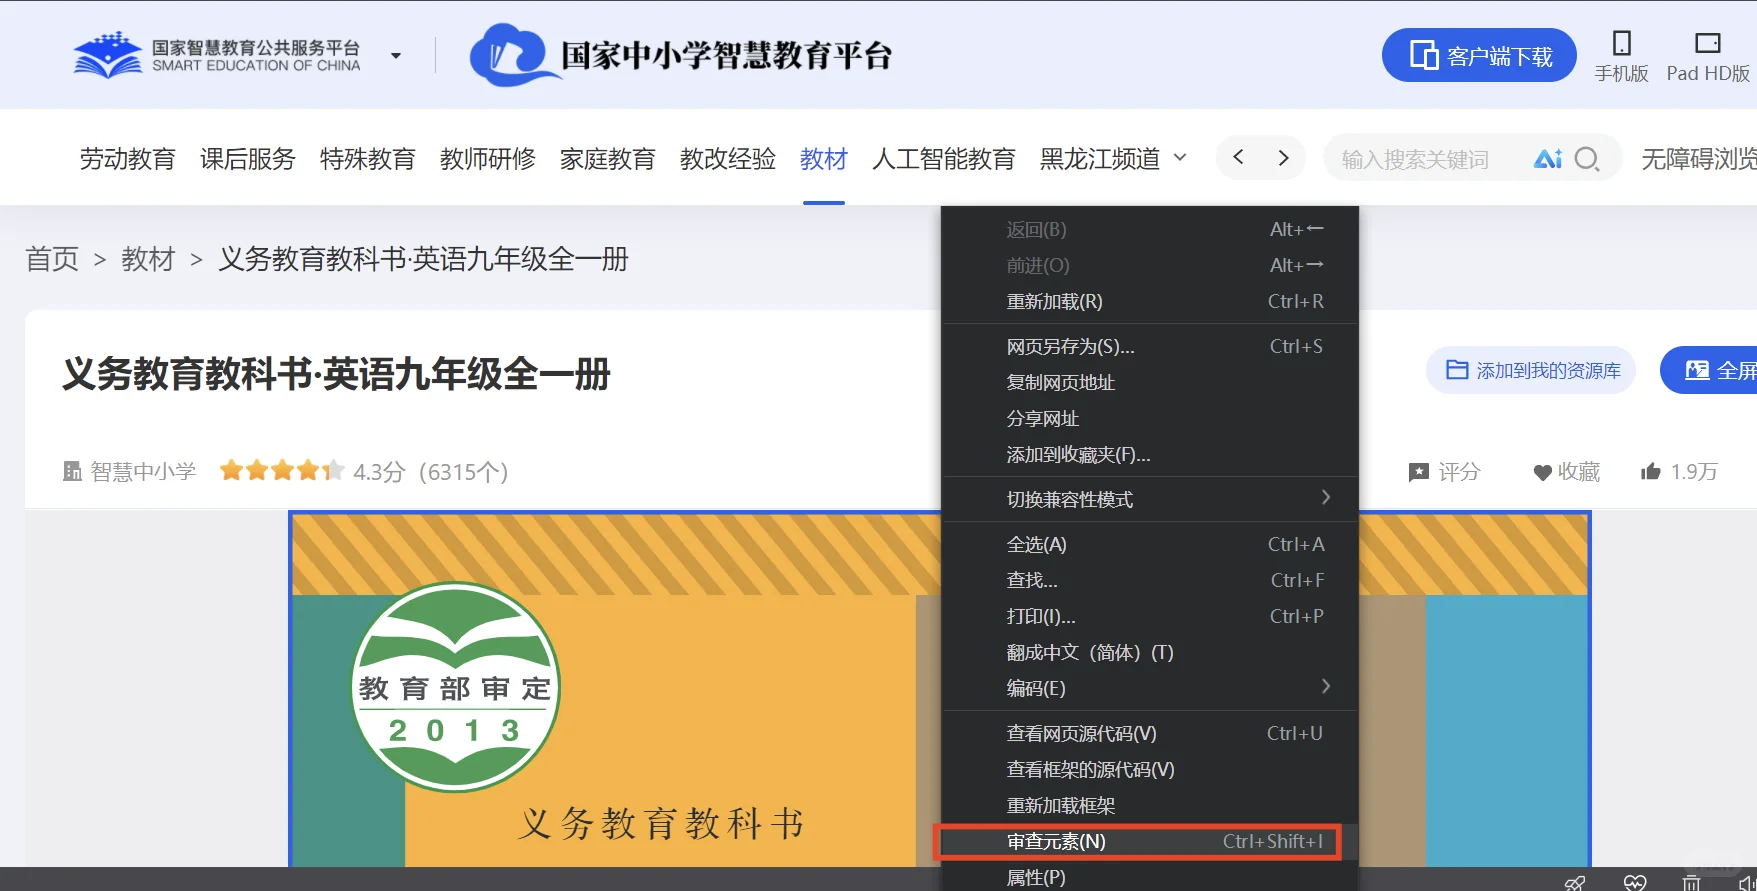Click the rocket accelerator icon in status bar
The width and height of the screenshot is (1757, 891).
pyautogui.click(x=1575, y=882)
